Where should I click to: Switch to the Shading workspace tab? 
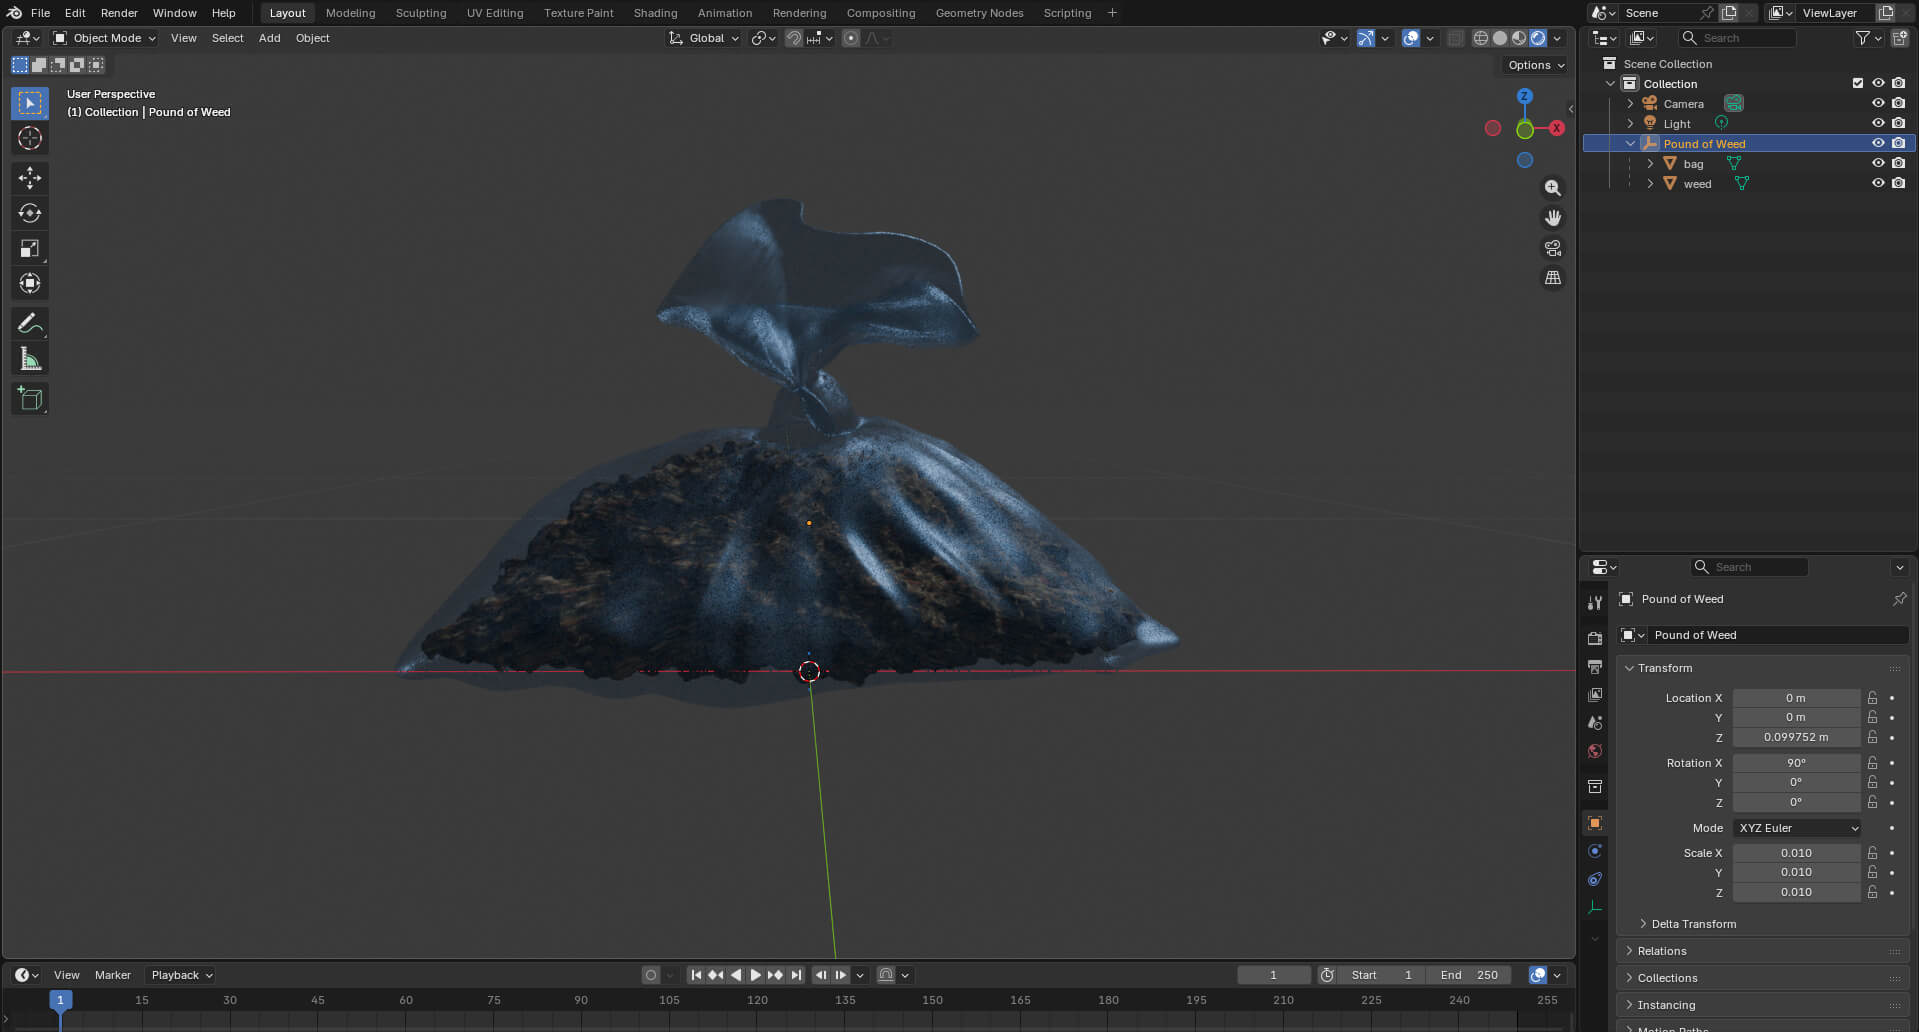(x=655, y=13)
